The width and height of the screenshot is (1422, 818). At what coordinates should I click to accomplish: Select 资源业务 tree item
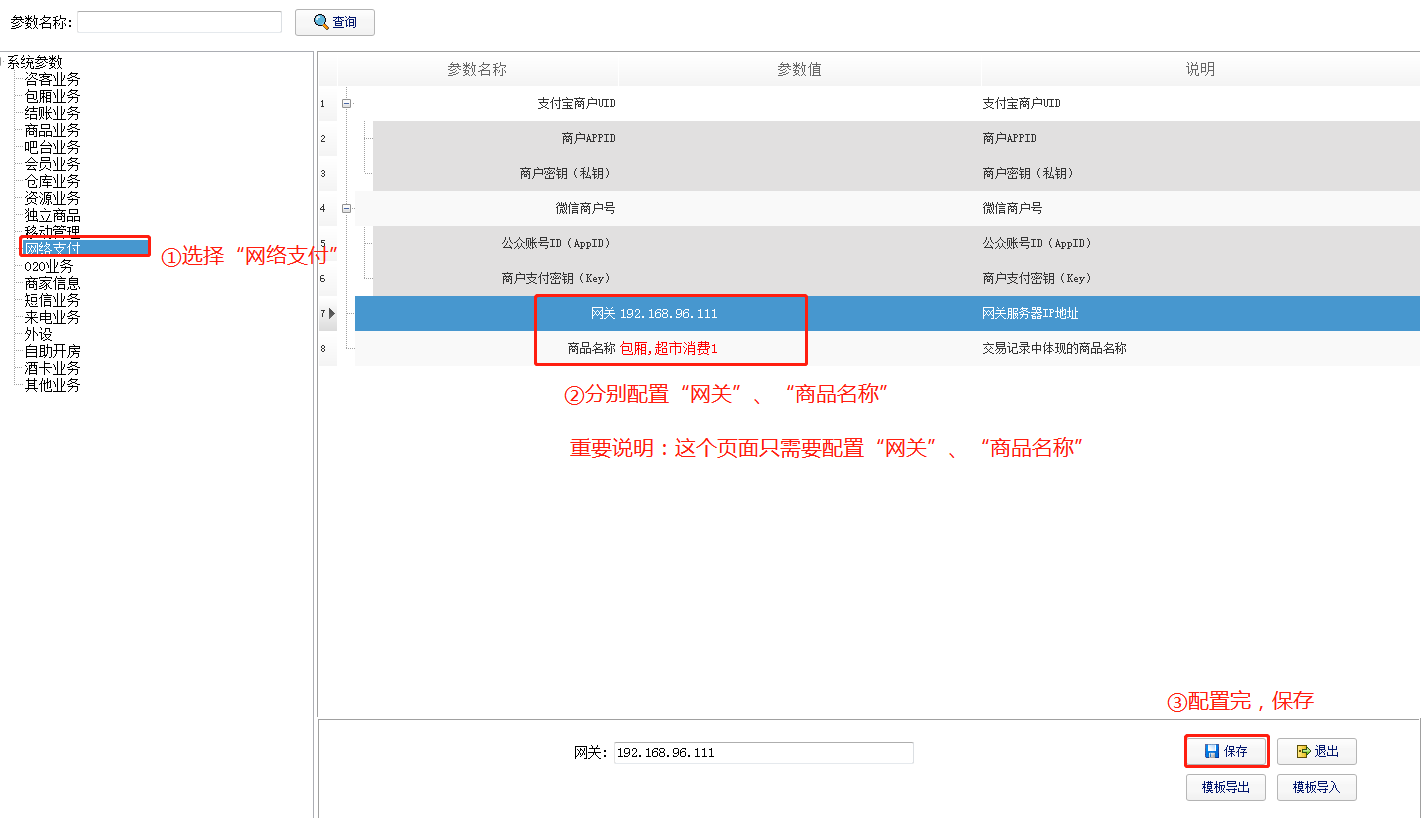coord(53,198)
